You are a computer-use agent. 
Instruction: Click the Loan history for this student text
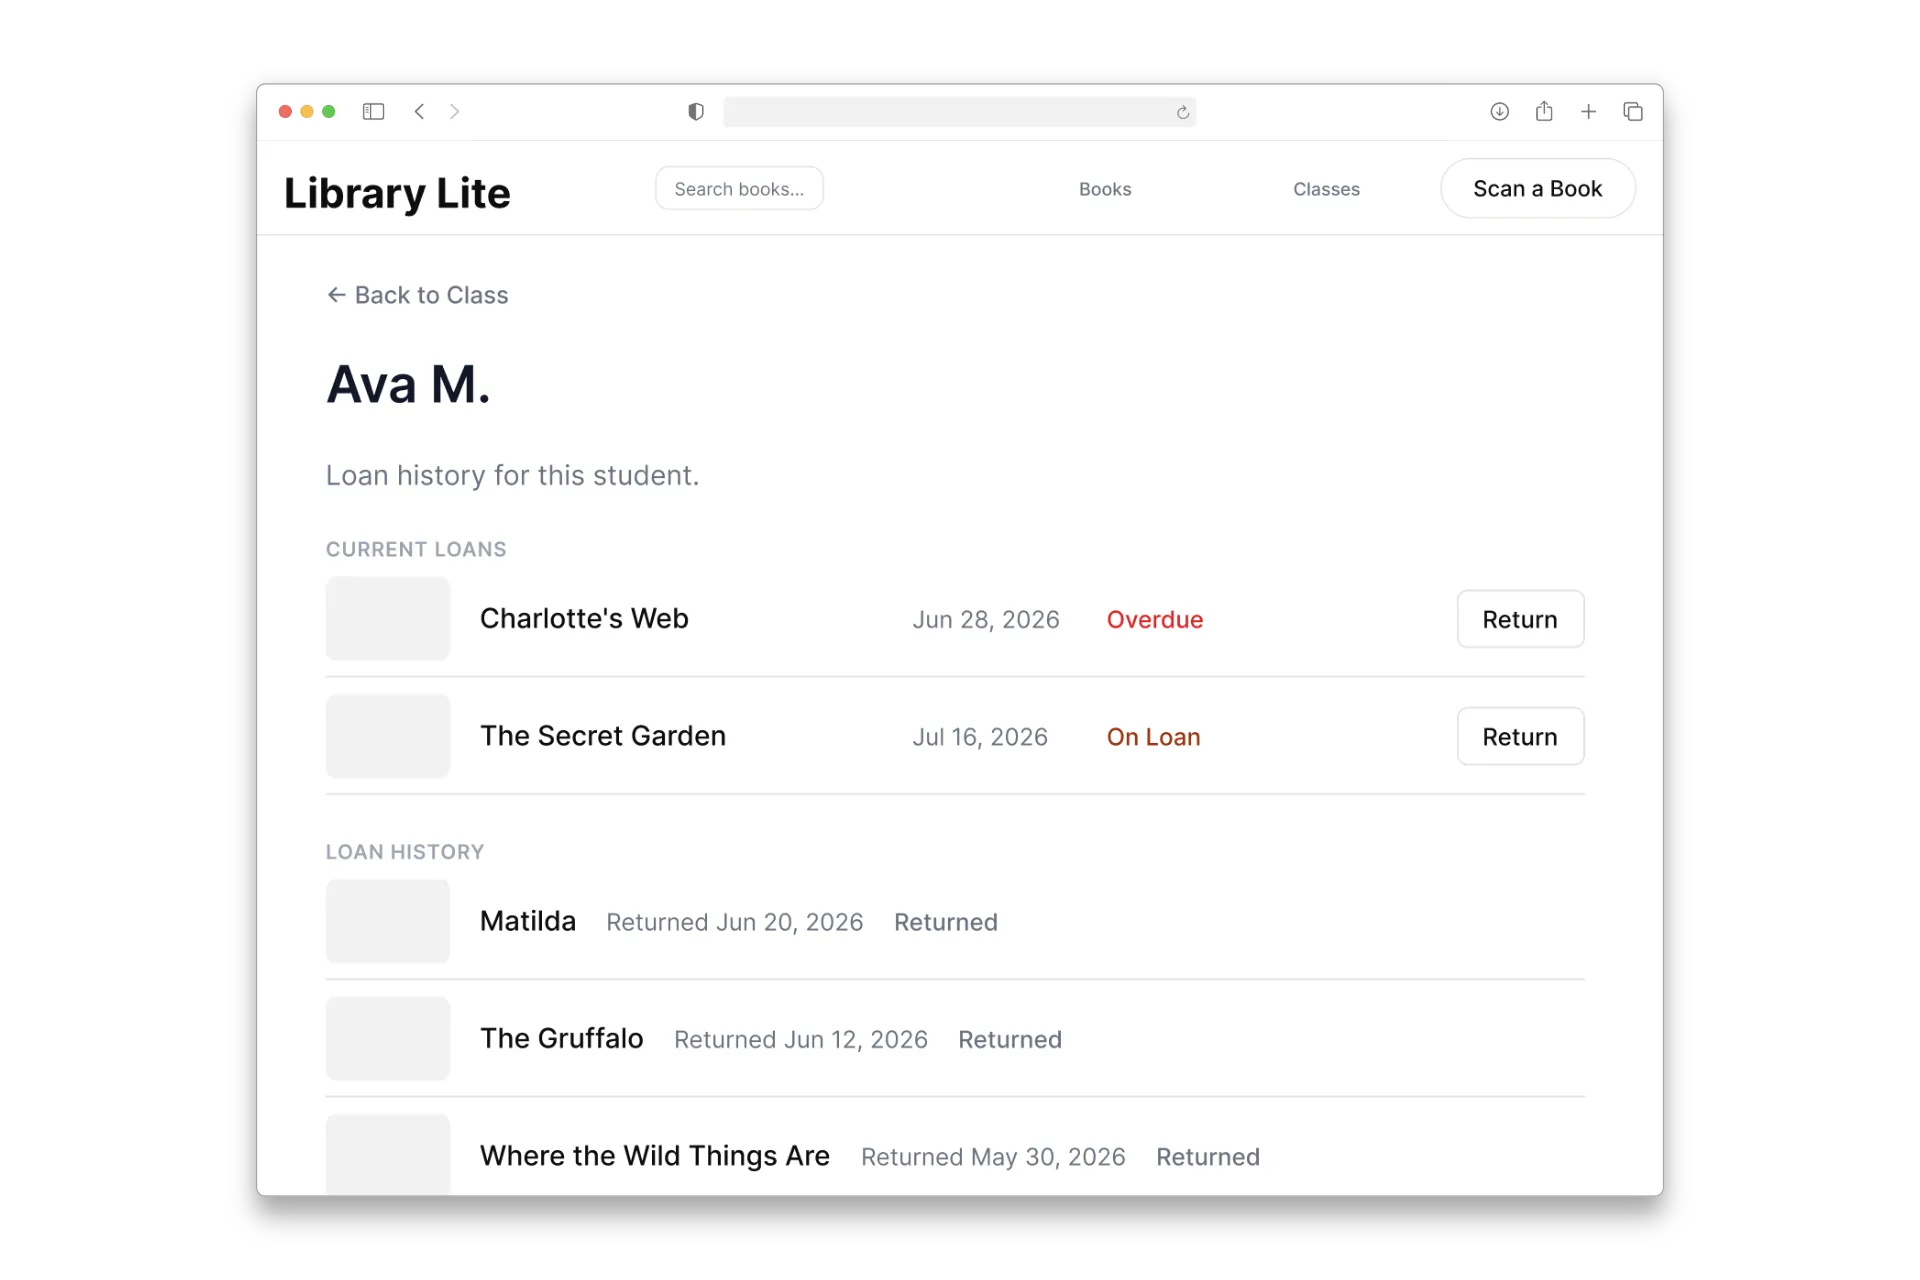(x=512, y=475)
